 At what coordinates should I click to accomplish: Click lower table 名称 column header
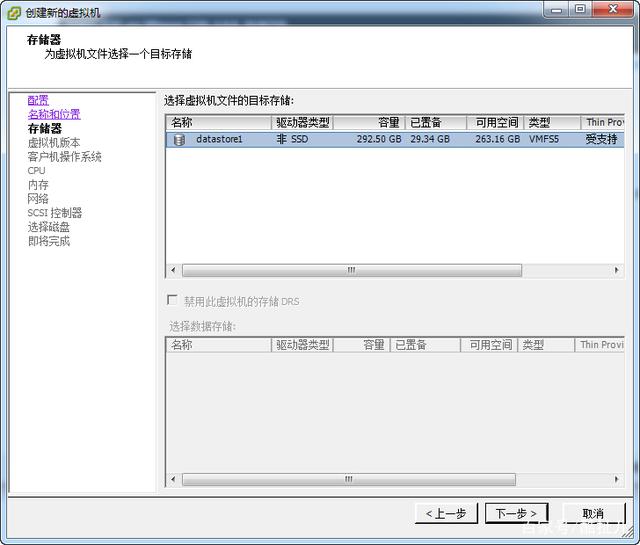pyautogui.click(x=219, y=345)
